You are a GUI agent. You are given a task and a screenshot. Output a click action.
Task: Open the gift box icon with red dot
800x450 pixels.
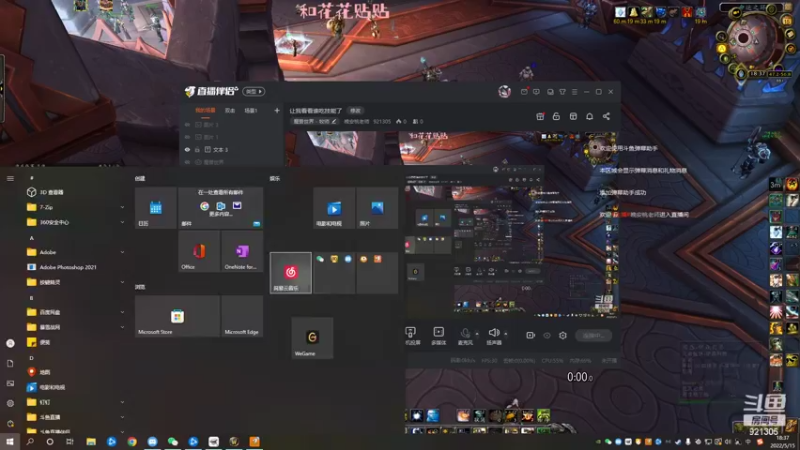pos(540,116)
